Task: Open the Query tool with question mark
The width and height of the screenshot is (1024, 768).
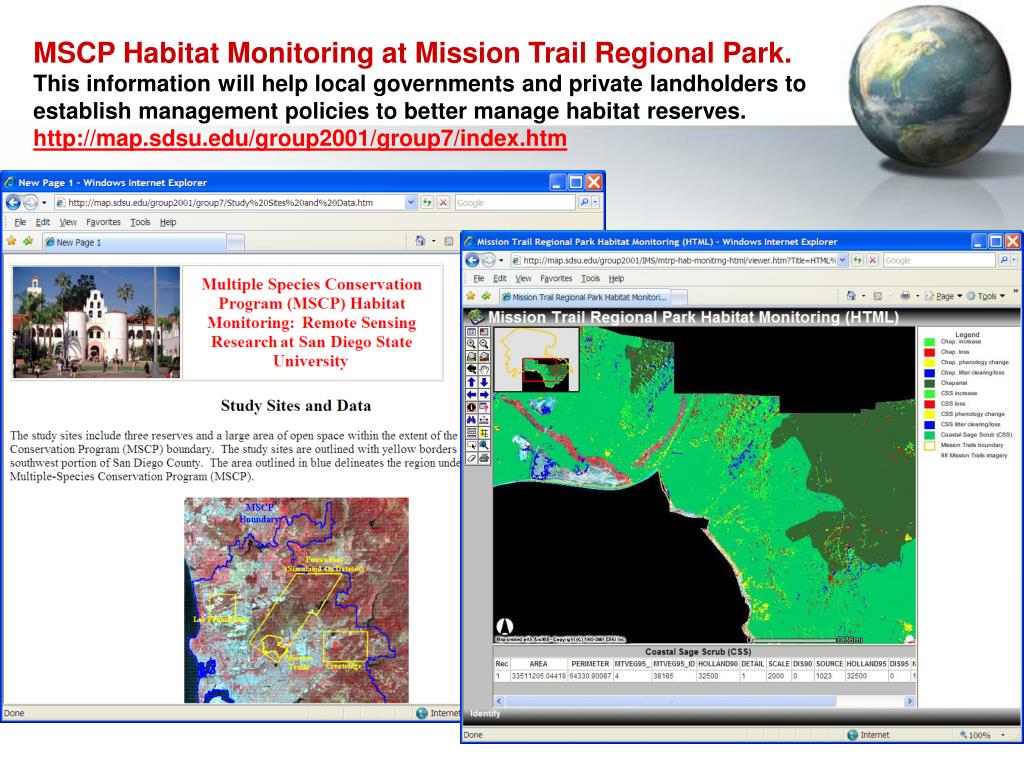Action: coord(485,408)
